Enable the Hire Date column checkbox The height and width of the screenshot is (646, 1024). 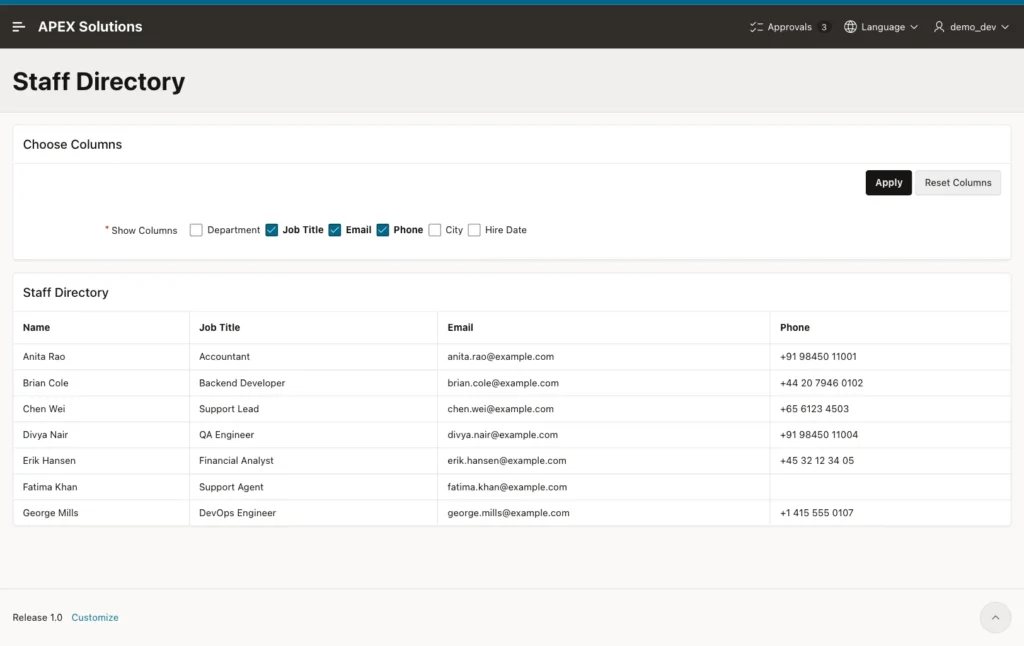pos(474,230)
